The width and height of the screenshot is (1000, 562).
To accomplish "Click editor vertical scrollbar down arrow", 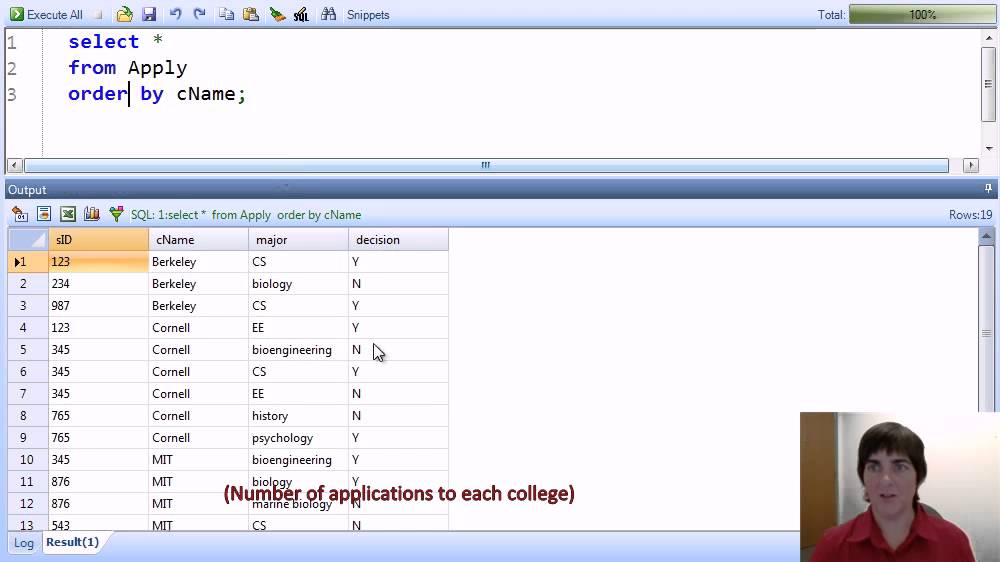I will click(x=989, y=149).
